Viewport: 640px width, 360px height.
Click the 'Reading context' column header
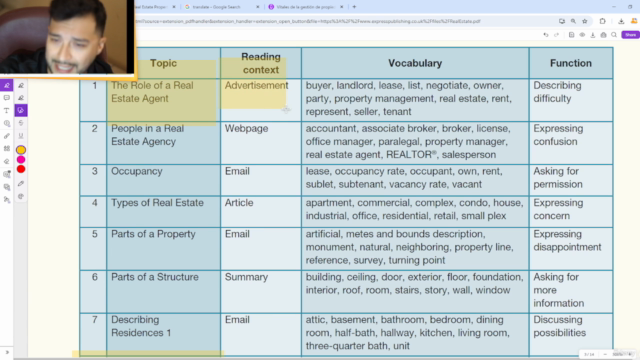(261, 63)
